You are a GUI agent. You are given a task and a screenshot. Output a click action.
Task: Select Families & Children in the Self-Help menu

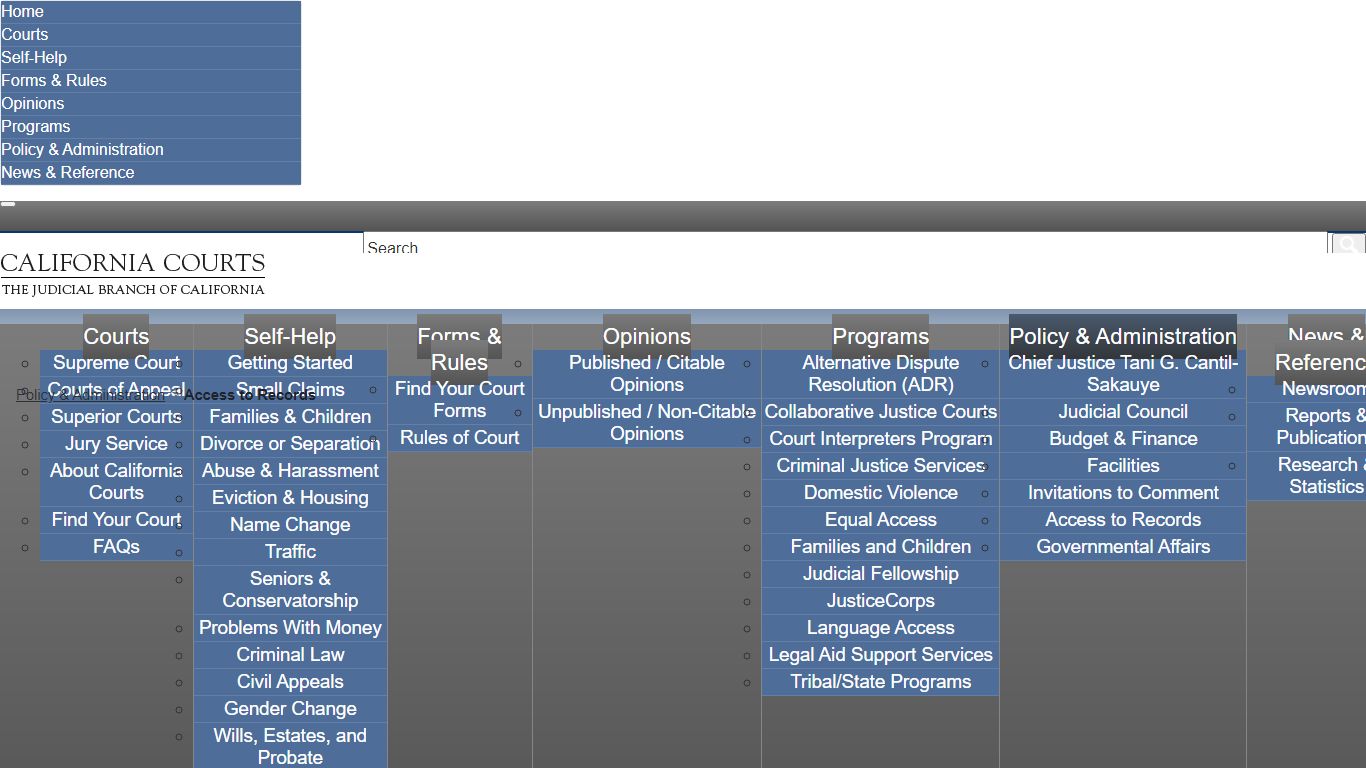coord(290,417)
